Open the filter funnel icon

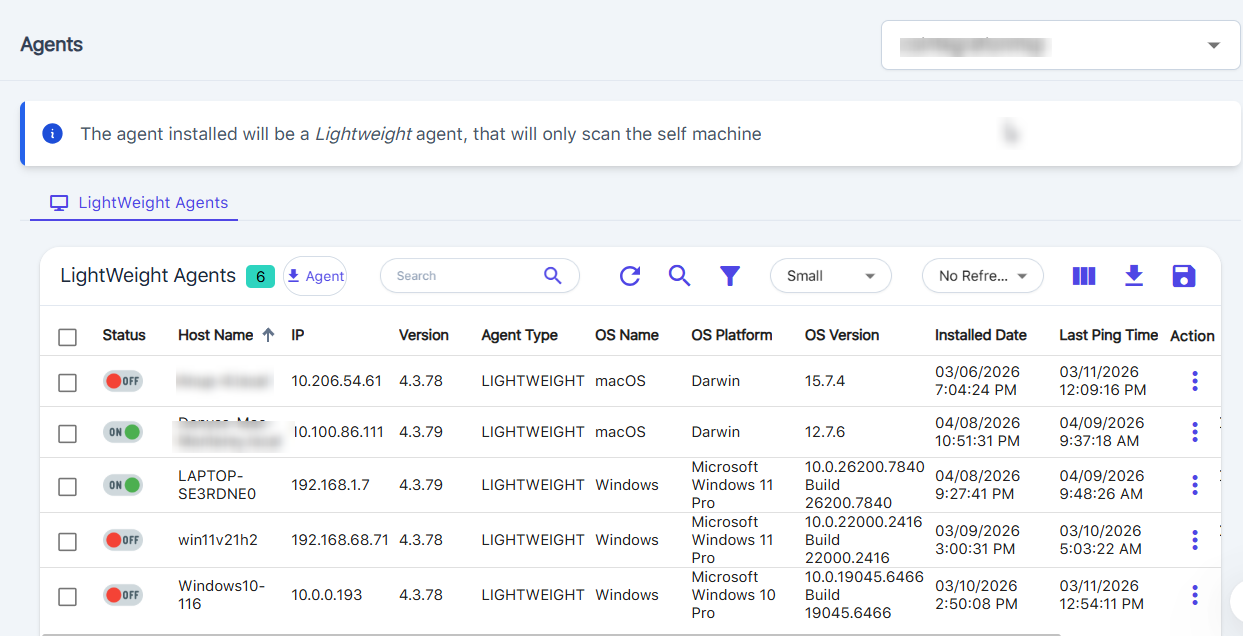point(730,276)
